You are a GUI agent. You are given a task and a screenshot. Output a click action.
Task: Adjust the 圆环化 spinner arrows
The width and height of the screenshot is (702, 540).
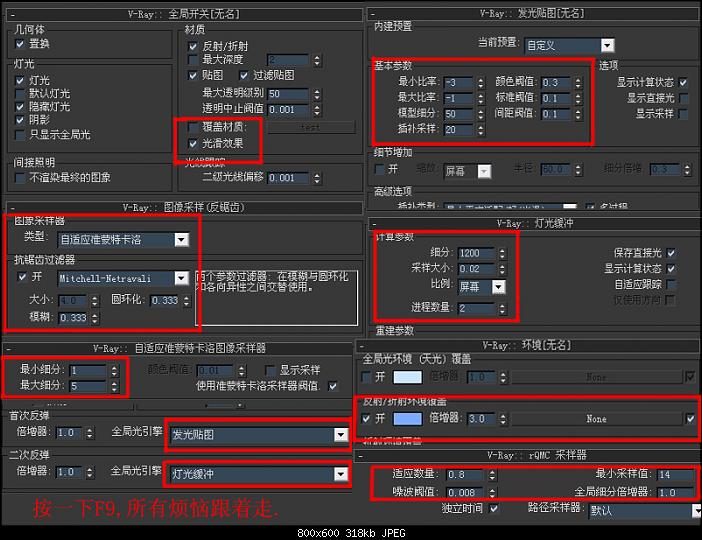[187, 300]
